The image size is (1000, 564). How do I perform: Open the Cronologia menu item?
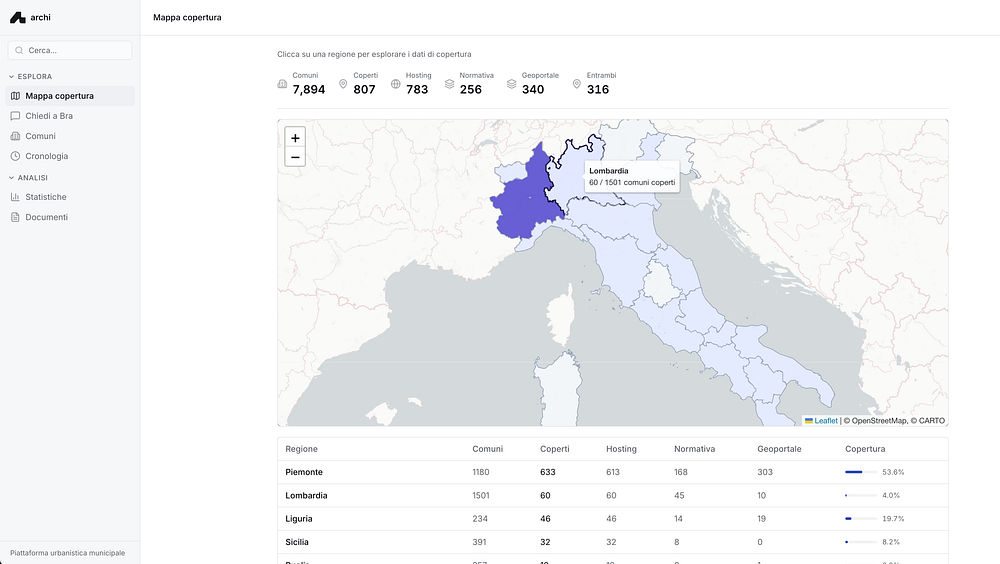[x=47, y=156]
